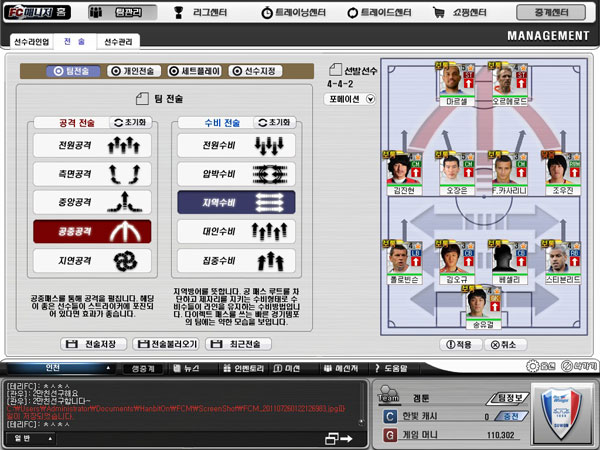Open the 선수라인업 tab
Viewport: 600px width, 450px height.
[28, 42]
